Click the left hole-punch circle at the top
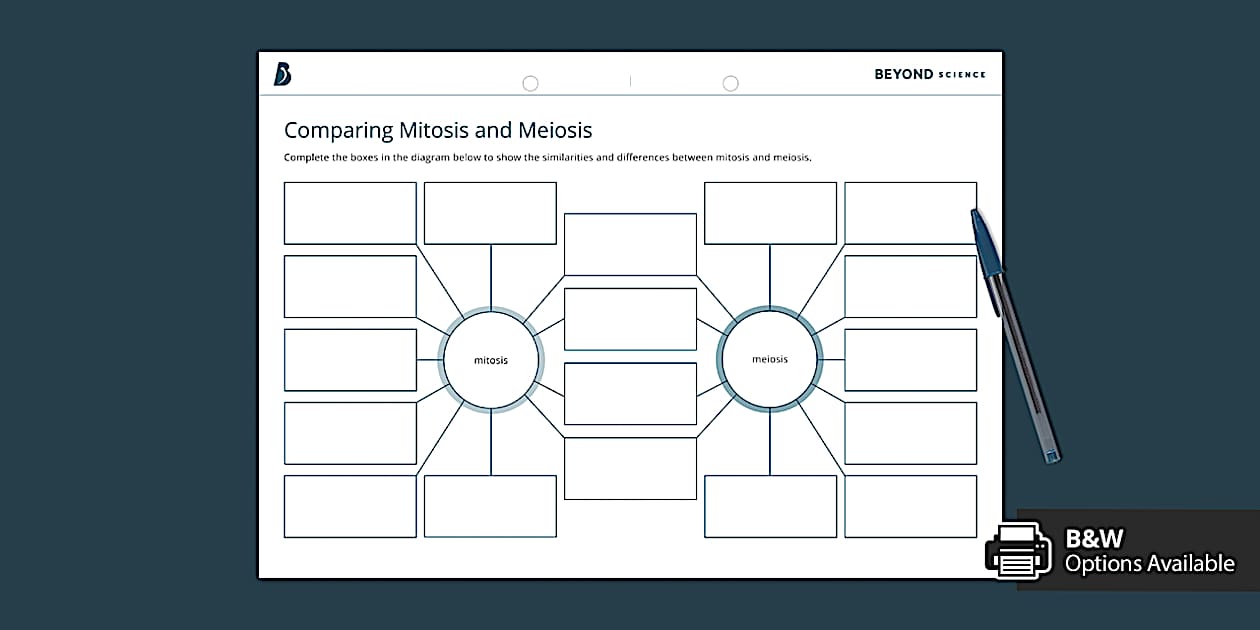 coord(530,83)
